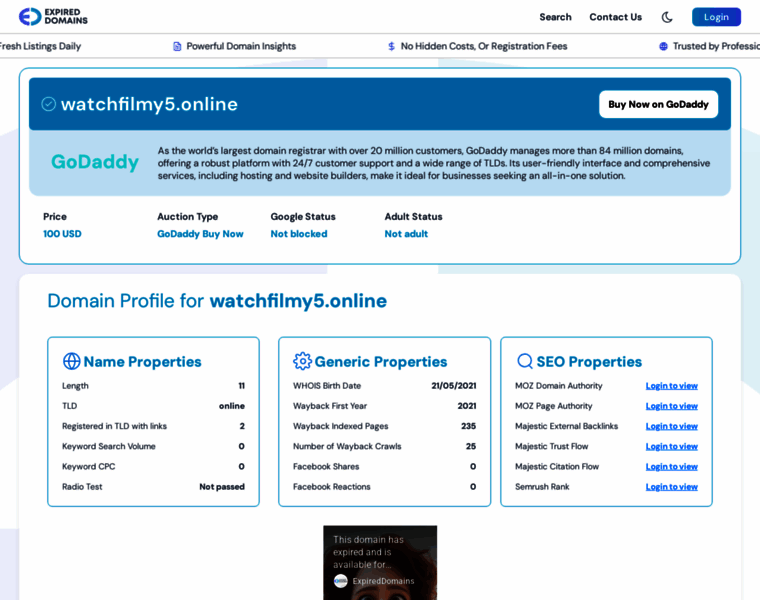The image size is (760, 600).
Task: Toggle dark mode moon icon
Action: tap(667, 17)
